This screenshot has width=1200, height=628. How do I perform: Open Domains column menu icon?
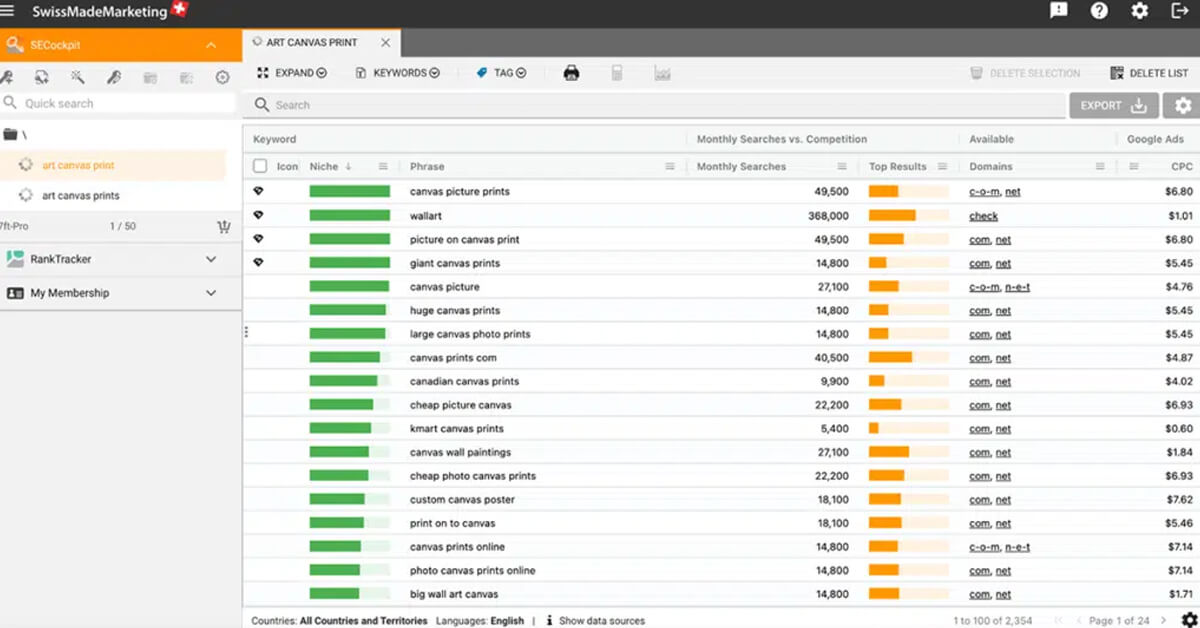click(x=1100, y=167)
